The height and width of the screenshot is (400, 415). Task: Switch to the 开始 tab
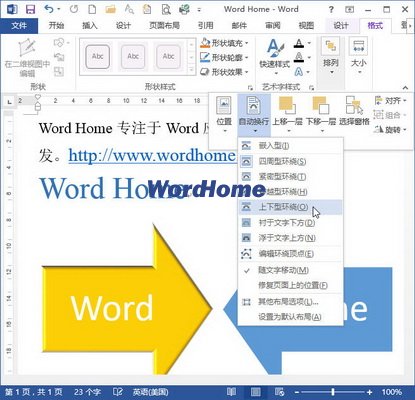56,25
